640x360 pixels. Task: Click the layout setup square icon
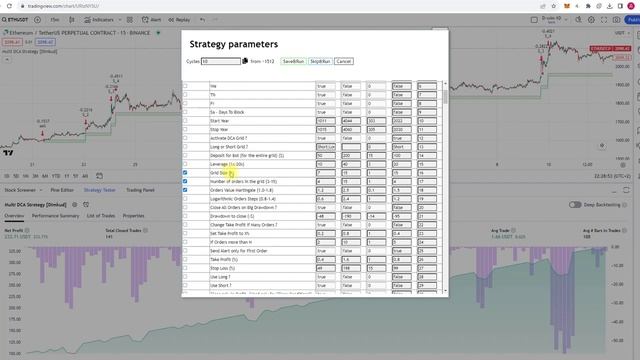point(534,20)
